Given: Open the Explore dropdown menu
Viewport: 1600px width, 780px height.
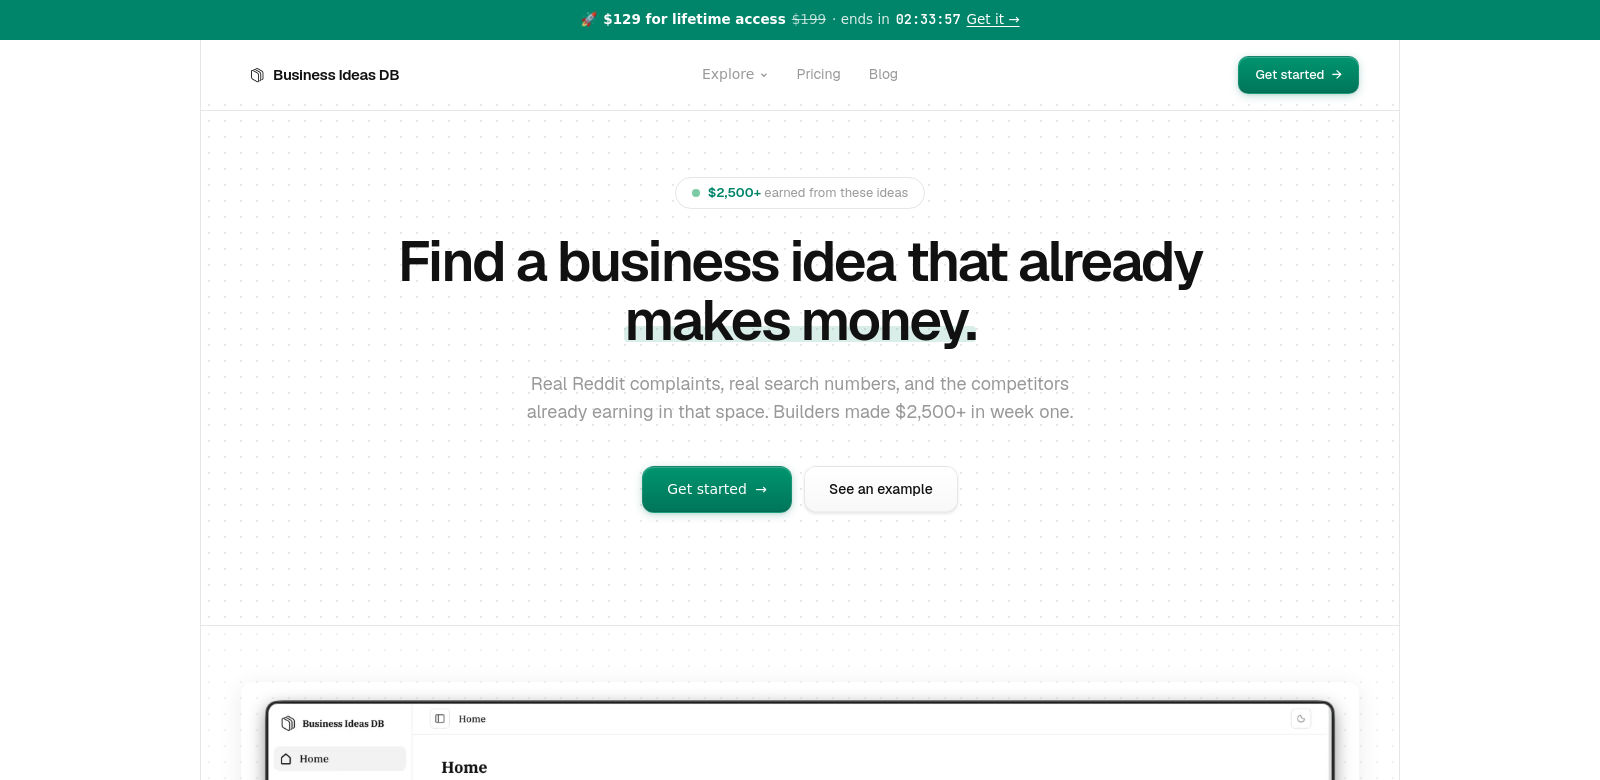Looking at the screenshot, I should pyautogui.click(x=735, y=74).
